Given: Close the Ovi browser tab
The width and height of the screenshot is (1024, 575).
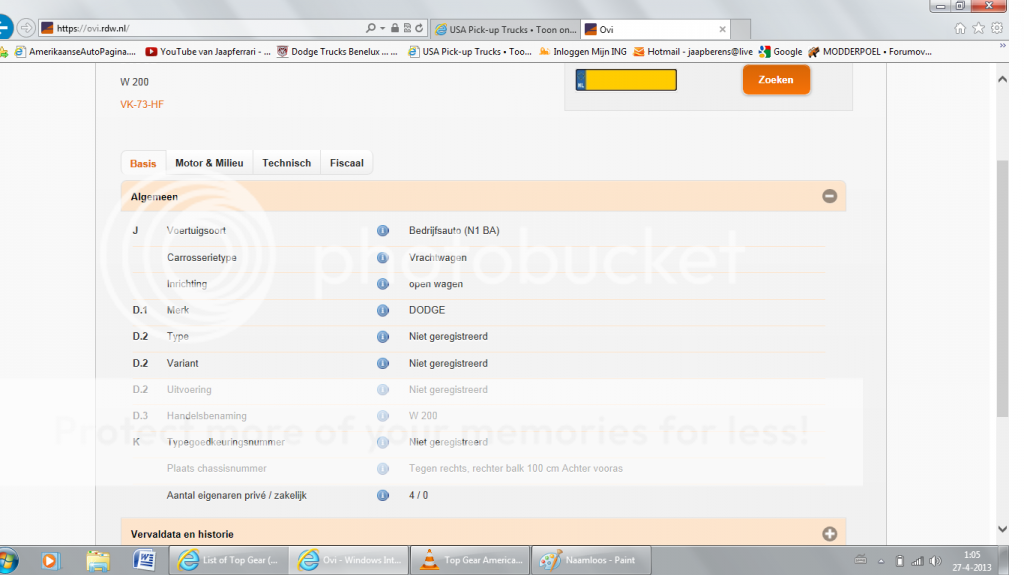Looking at the screenshot, I should 722,29.
